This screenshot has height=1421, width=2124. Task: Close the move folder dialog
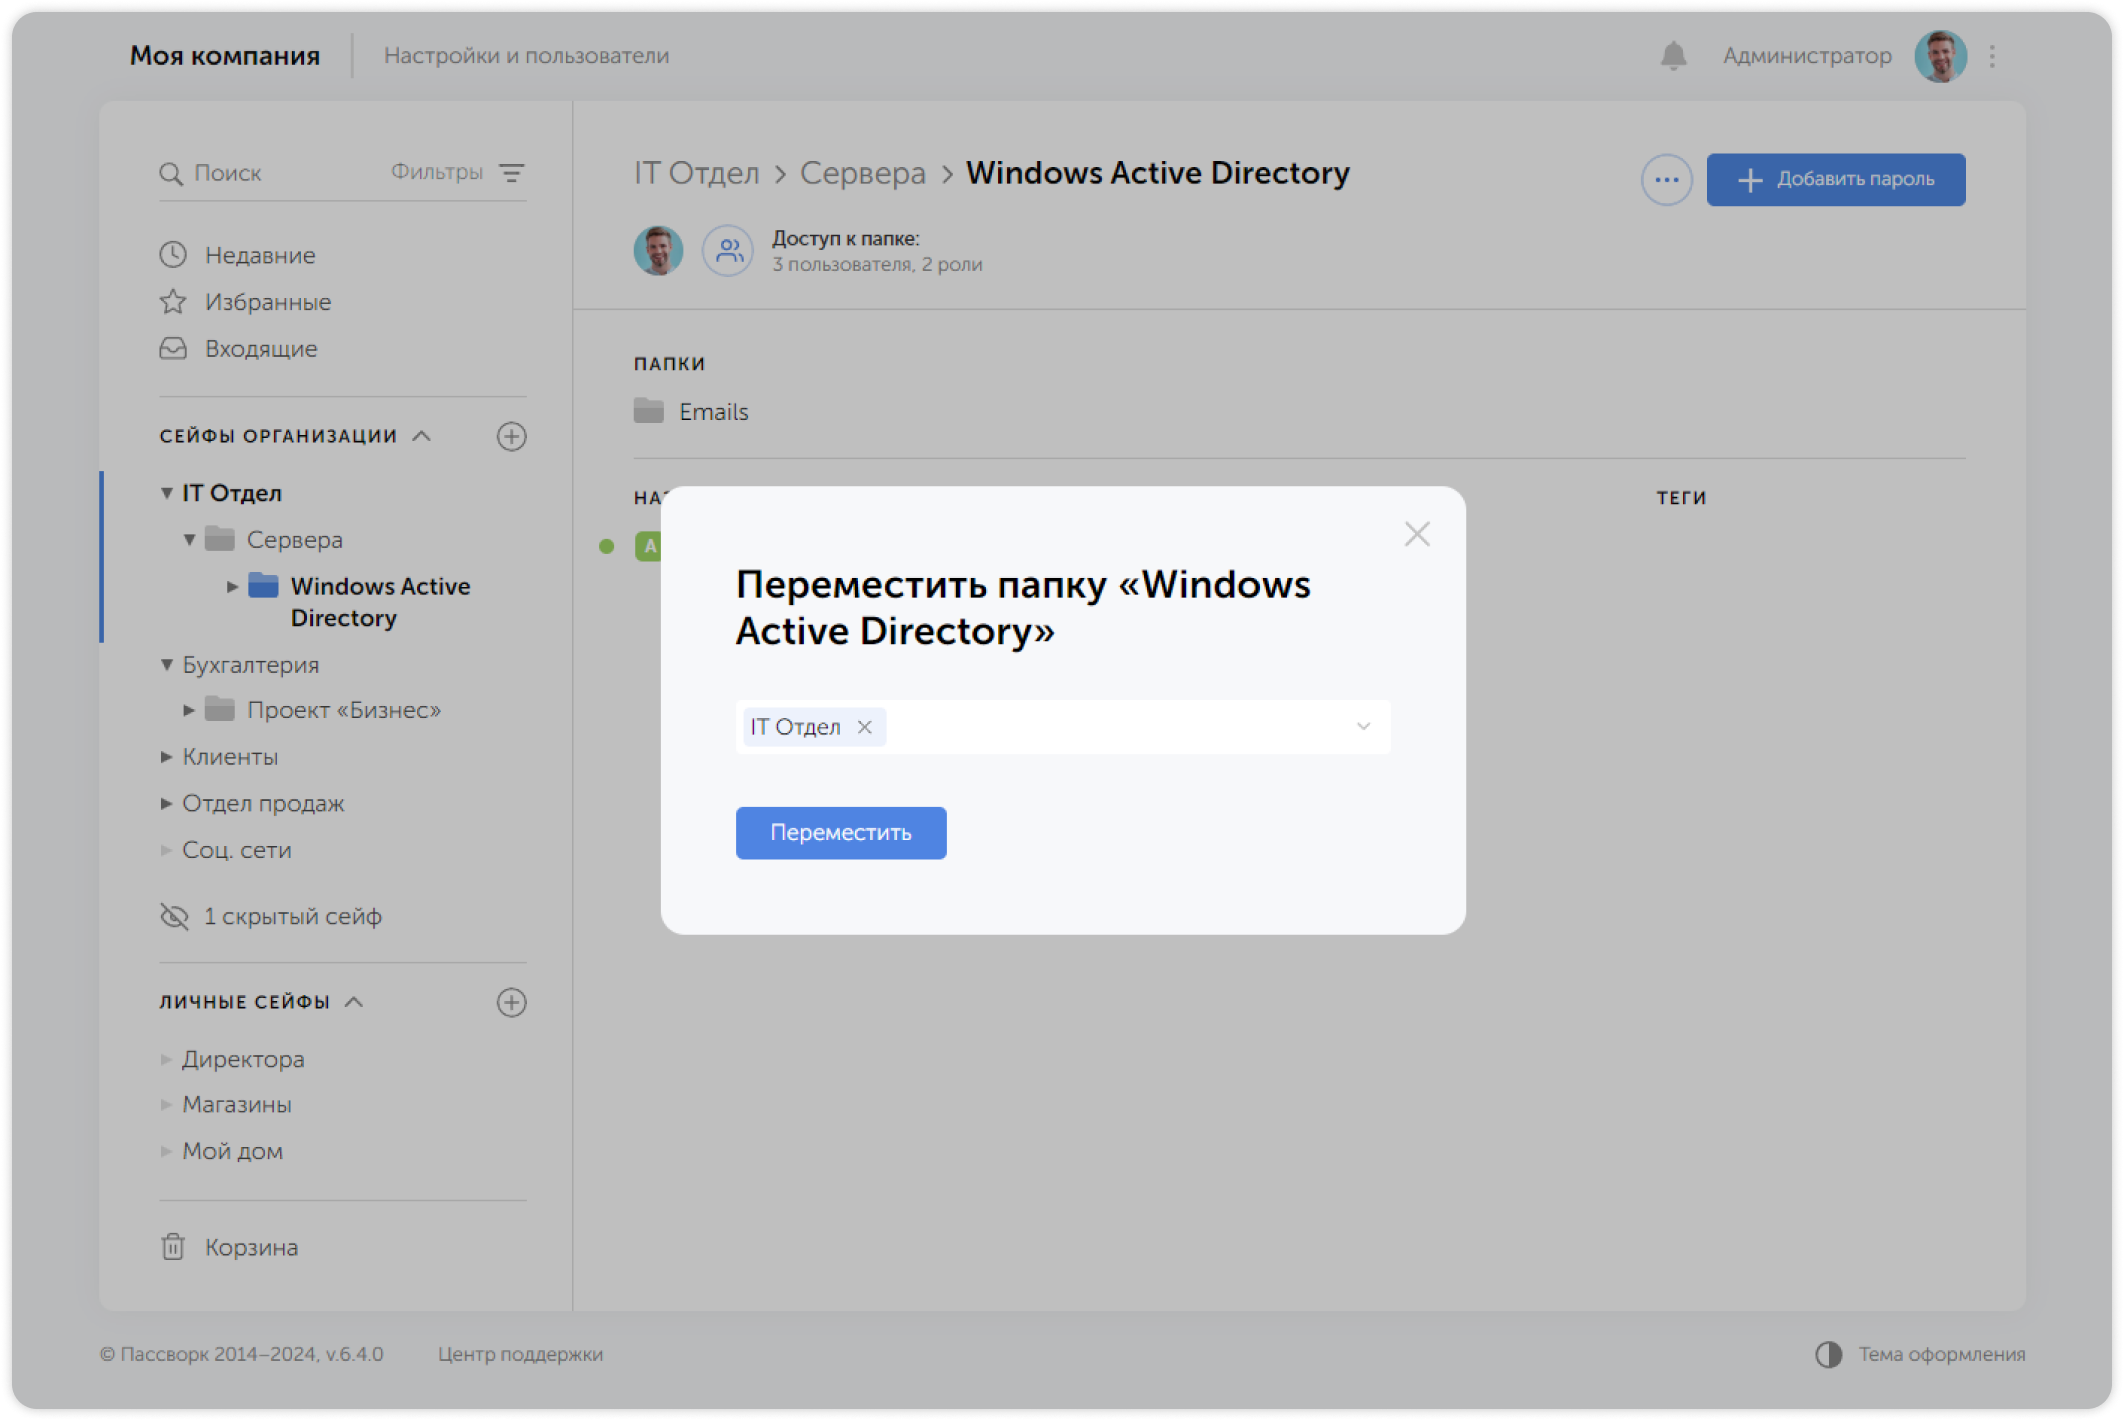point(1416,534)
